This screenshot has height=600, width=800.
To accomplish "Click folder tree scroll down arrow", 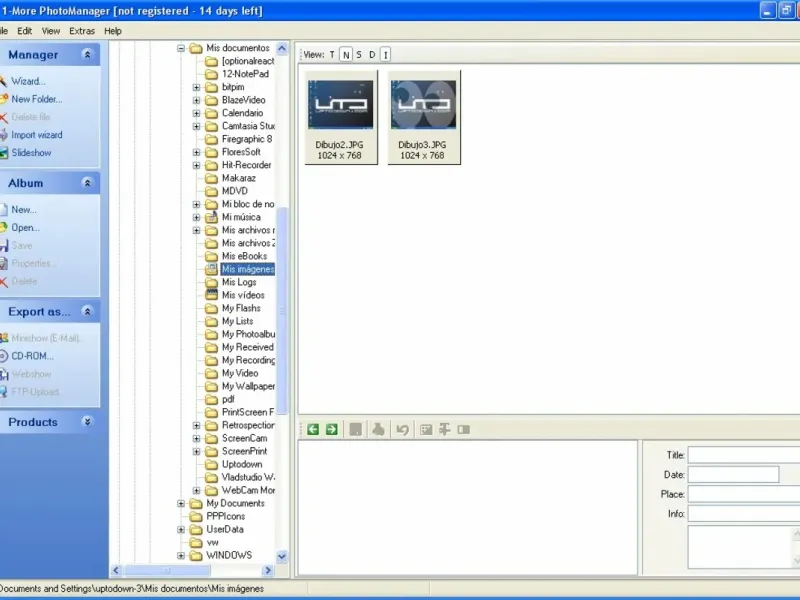I will [x=282, y=556].
